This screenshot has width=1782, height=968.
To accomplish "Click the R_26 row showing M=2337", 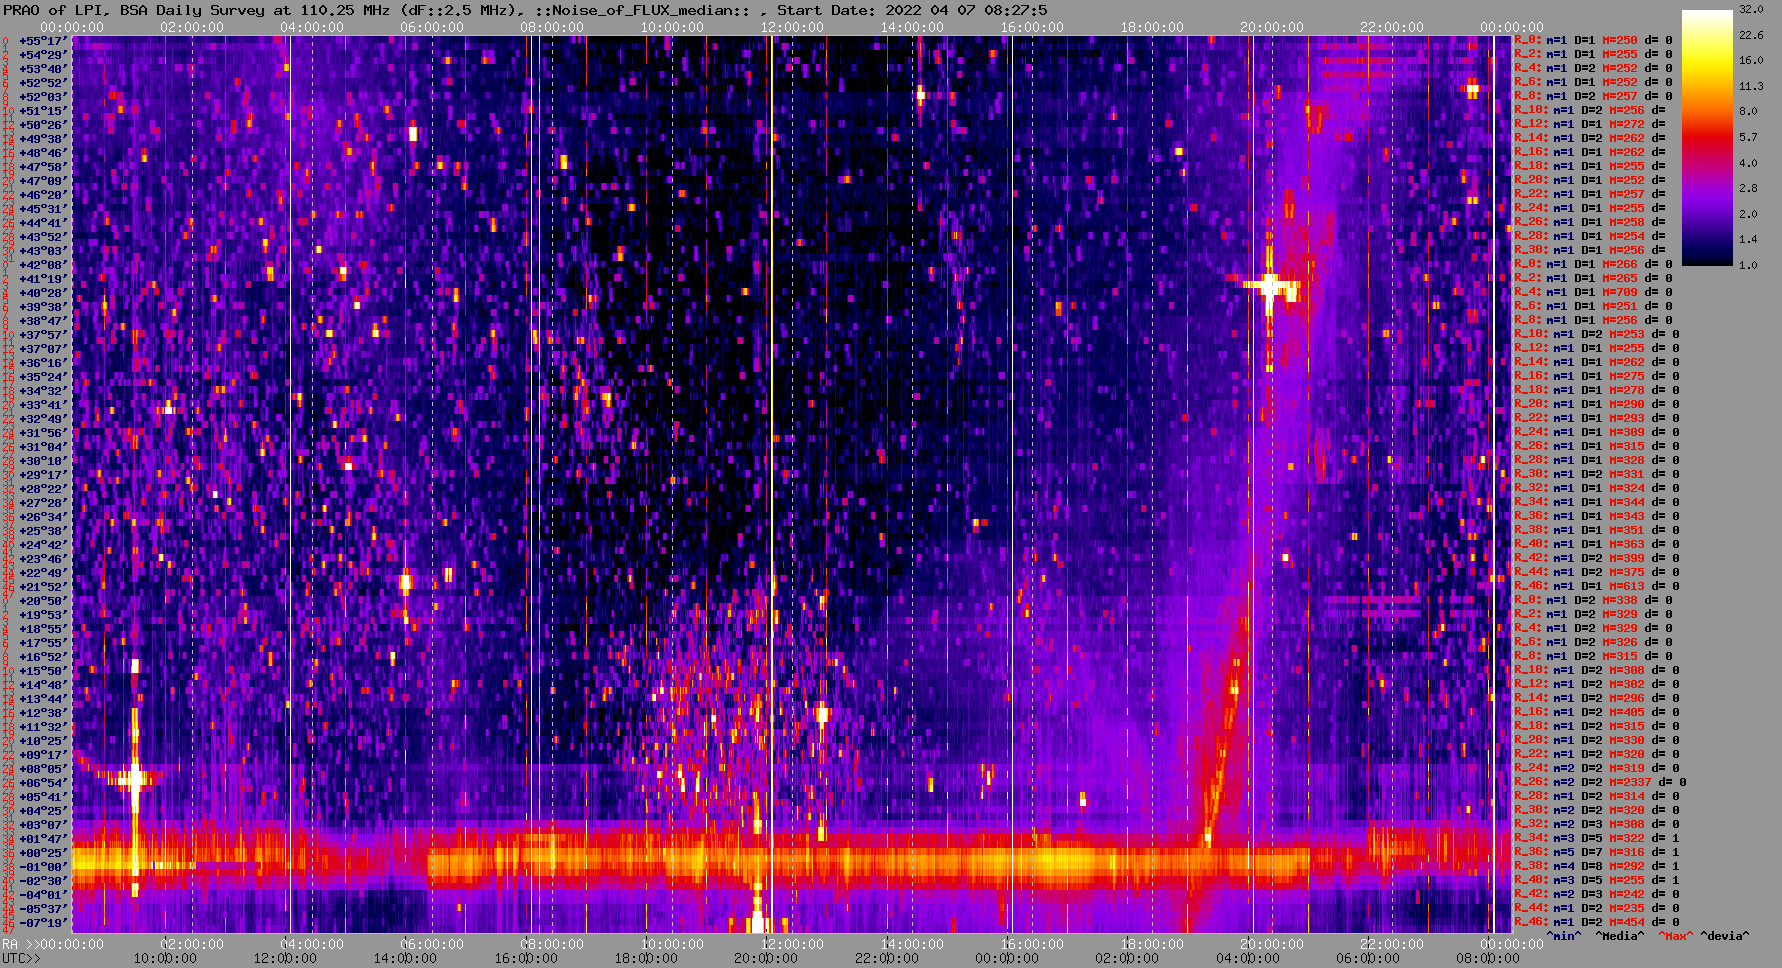I will click(1600, 782).
